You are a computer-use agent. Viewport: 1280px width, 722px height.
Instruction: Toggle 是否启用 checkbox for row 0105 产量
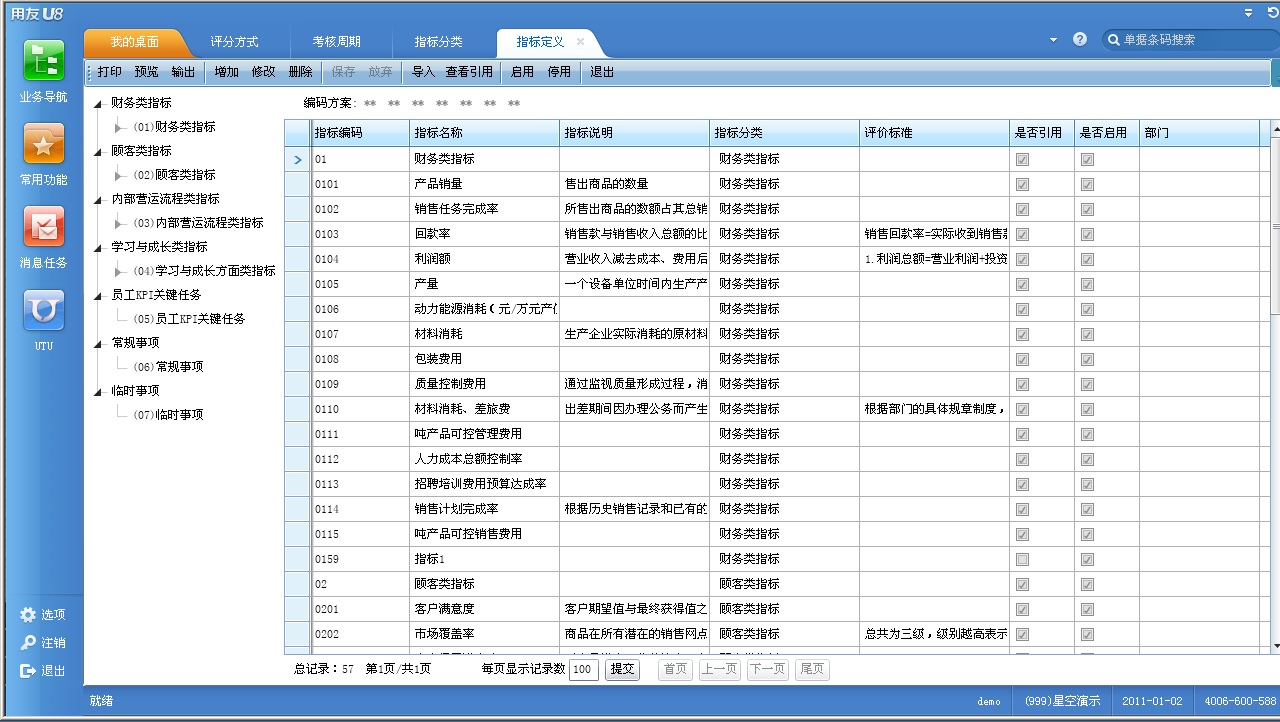[1087, 284]
